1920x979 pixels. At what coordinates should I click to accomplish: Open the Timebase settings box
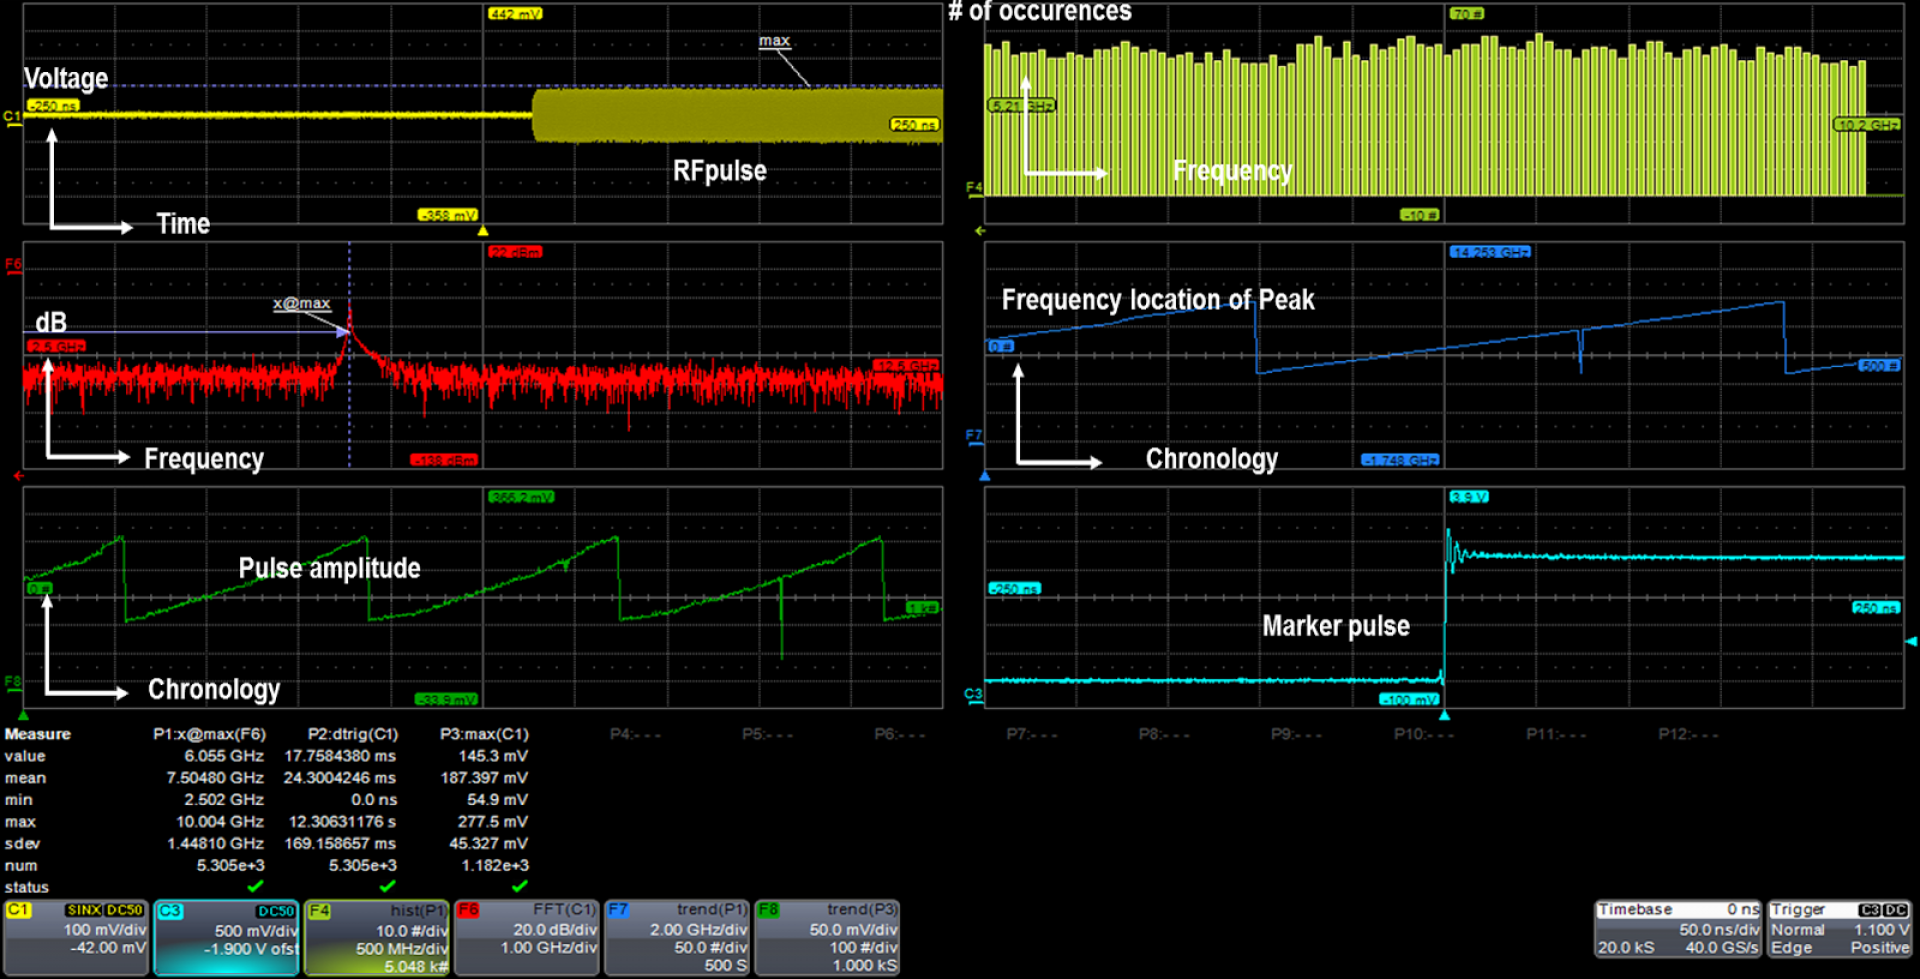(x=1678, y=930)
